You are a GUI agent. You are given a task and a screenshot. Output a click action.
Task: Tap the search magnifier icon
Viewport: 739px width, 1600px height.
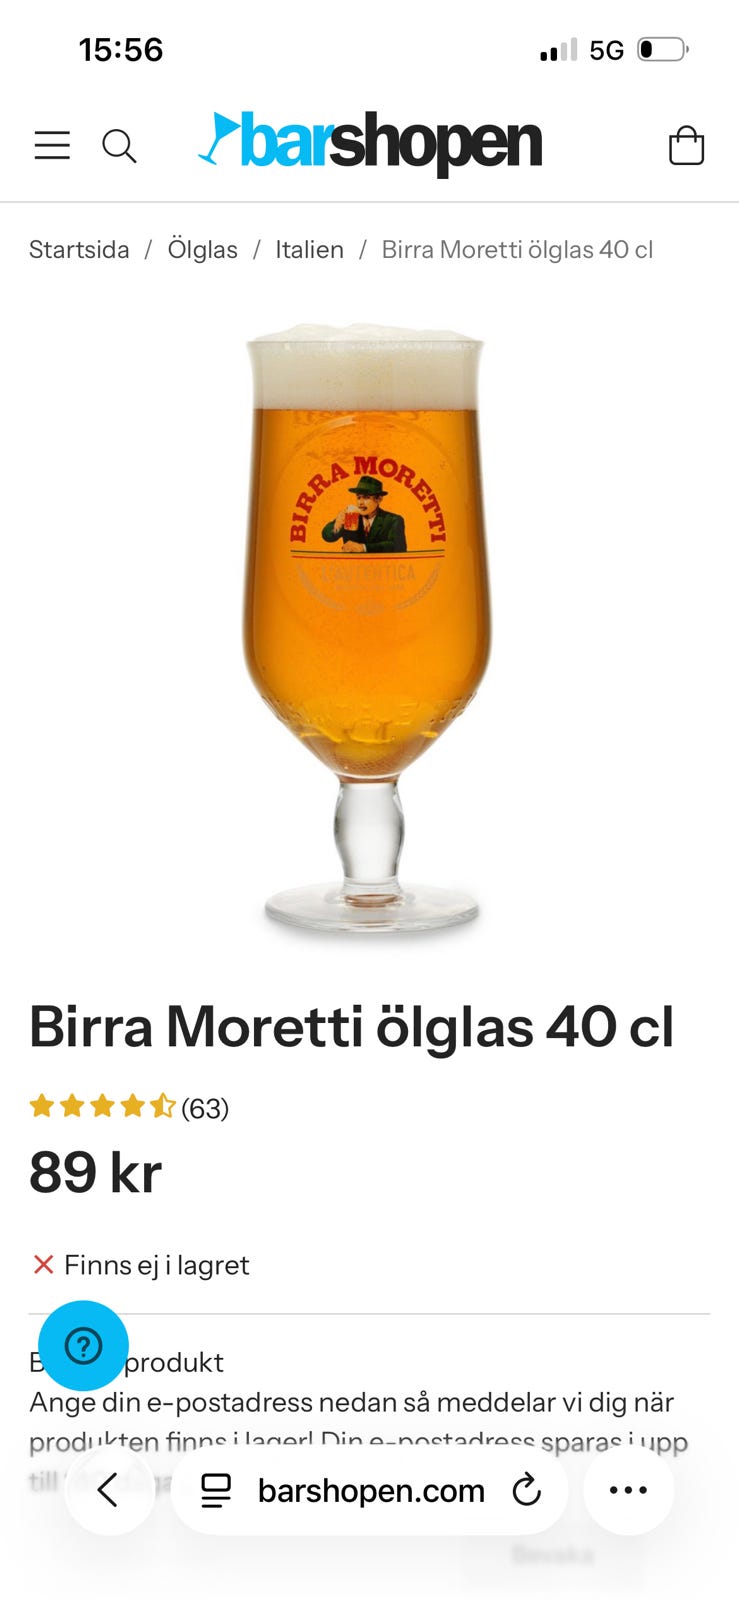point(119,146)
